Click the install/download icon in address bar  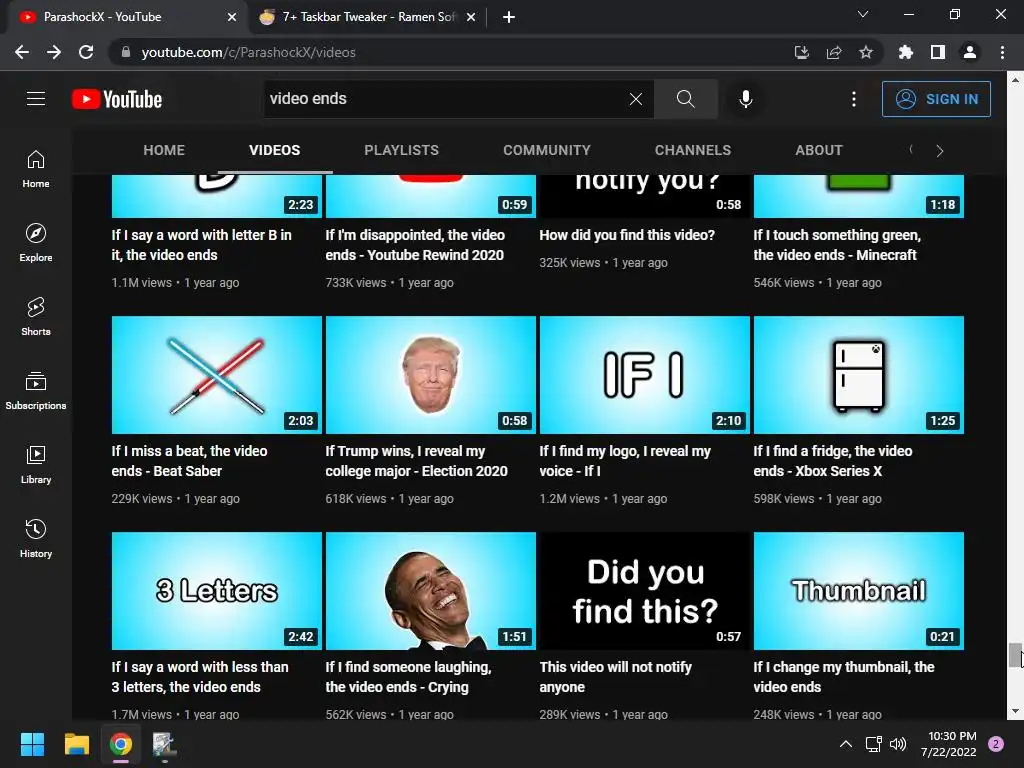pos(802,52)
